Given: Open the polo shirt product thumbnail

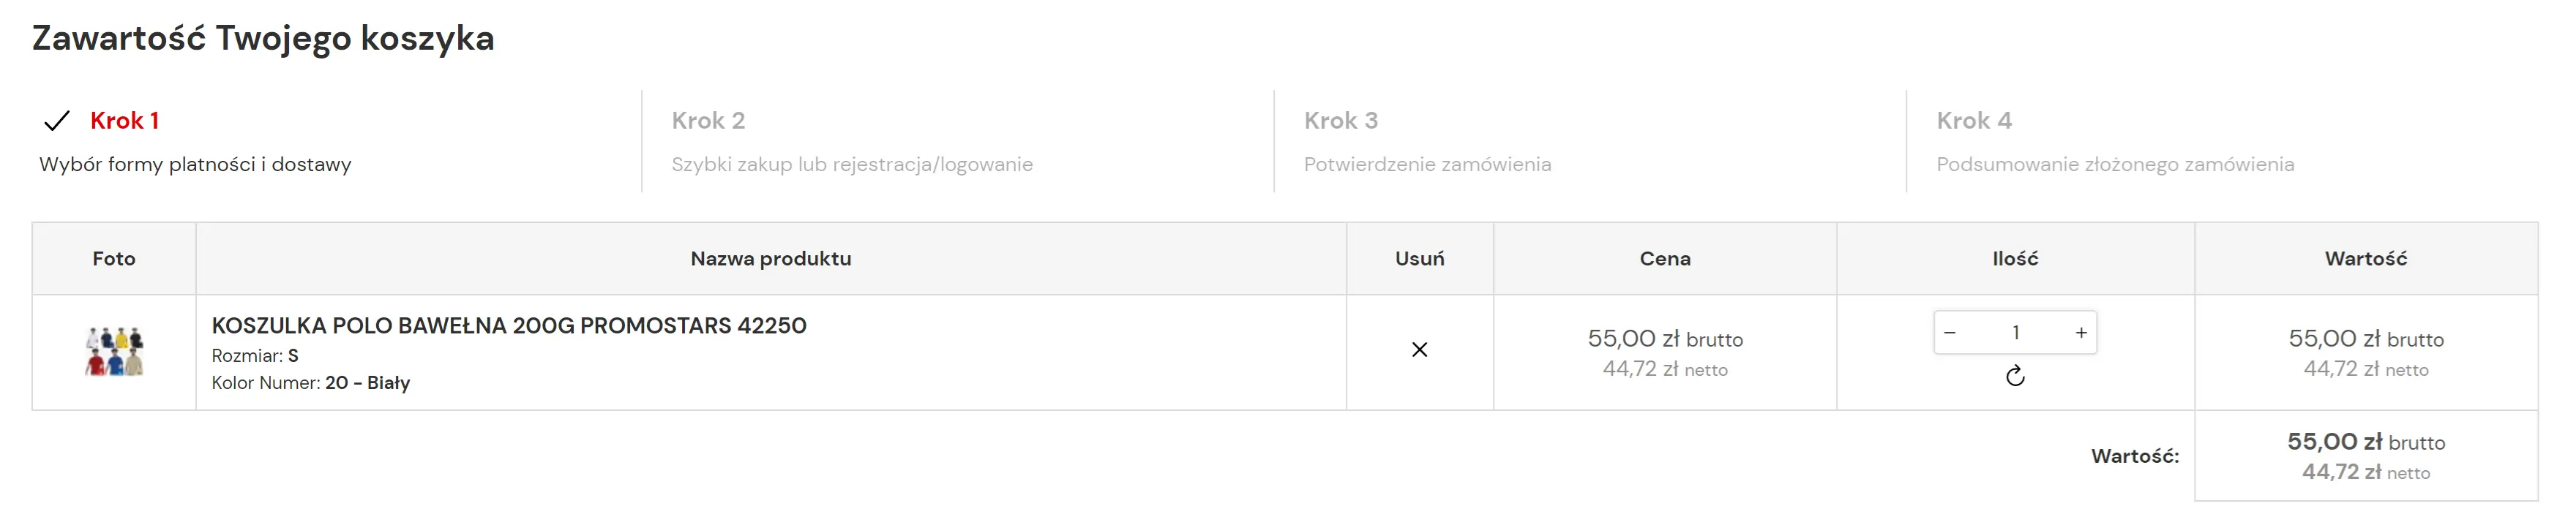Looking at the screenshot, I should 114,351.
